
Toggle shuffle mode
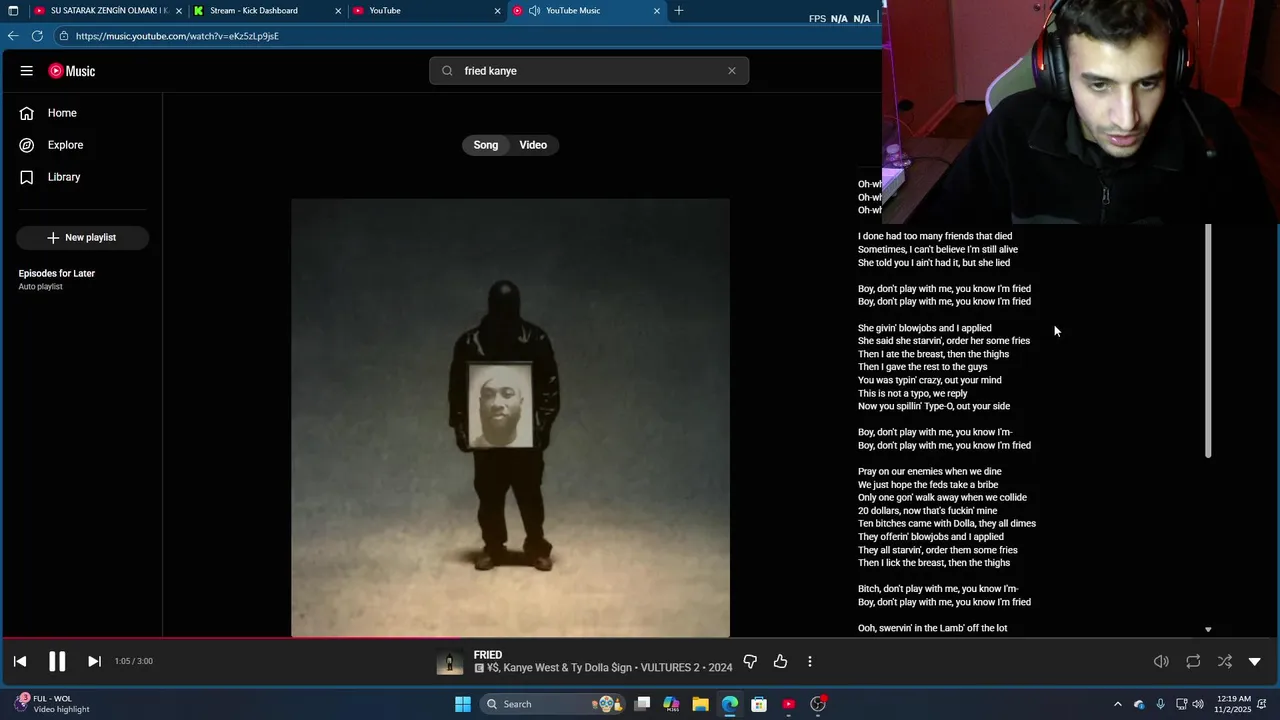pos(1225,661)
